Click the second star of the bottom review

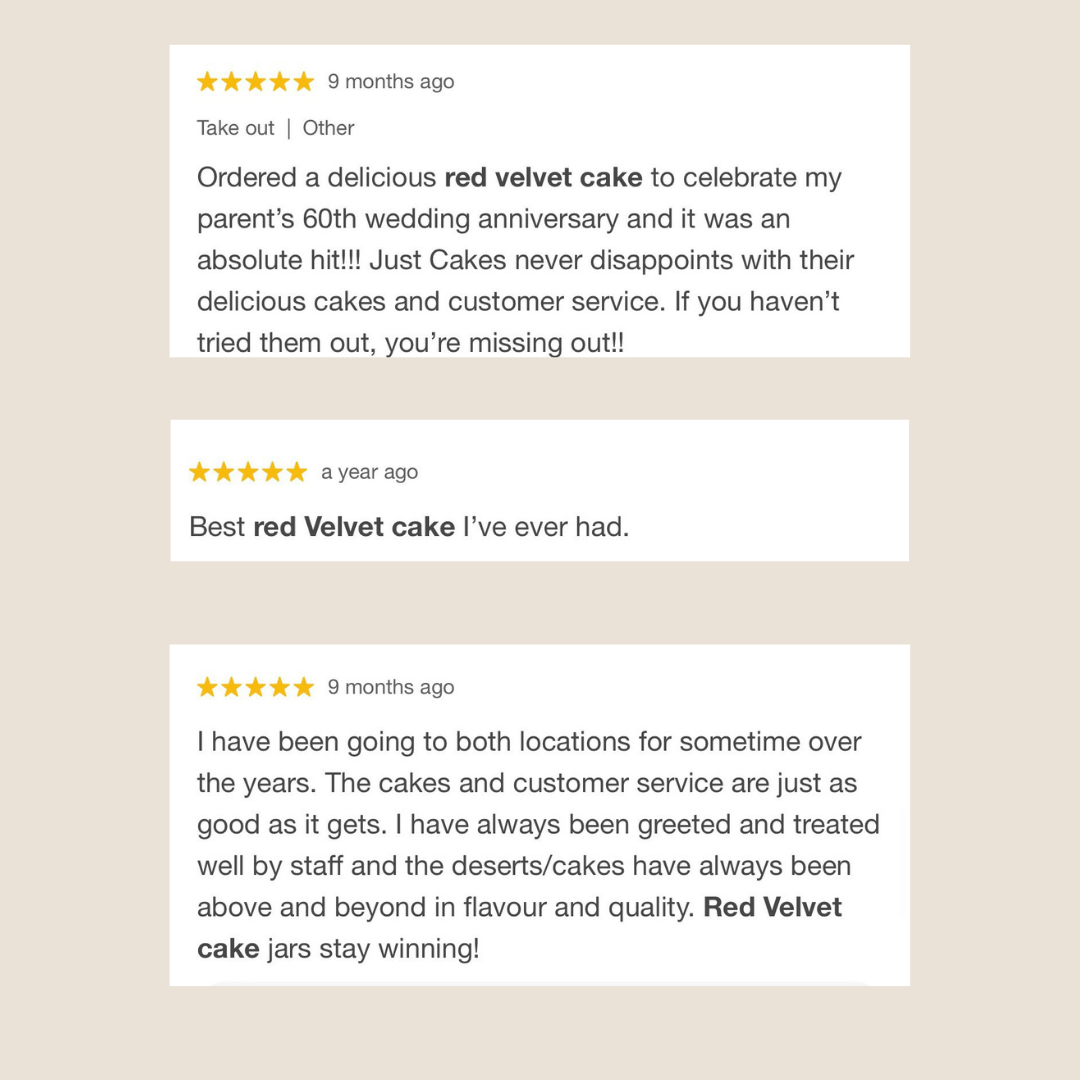tap(231, 687)
